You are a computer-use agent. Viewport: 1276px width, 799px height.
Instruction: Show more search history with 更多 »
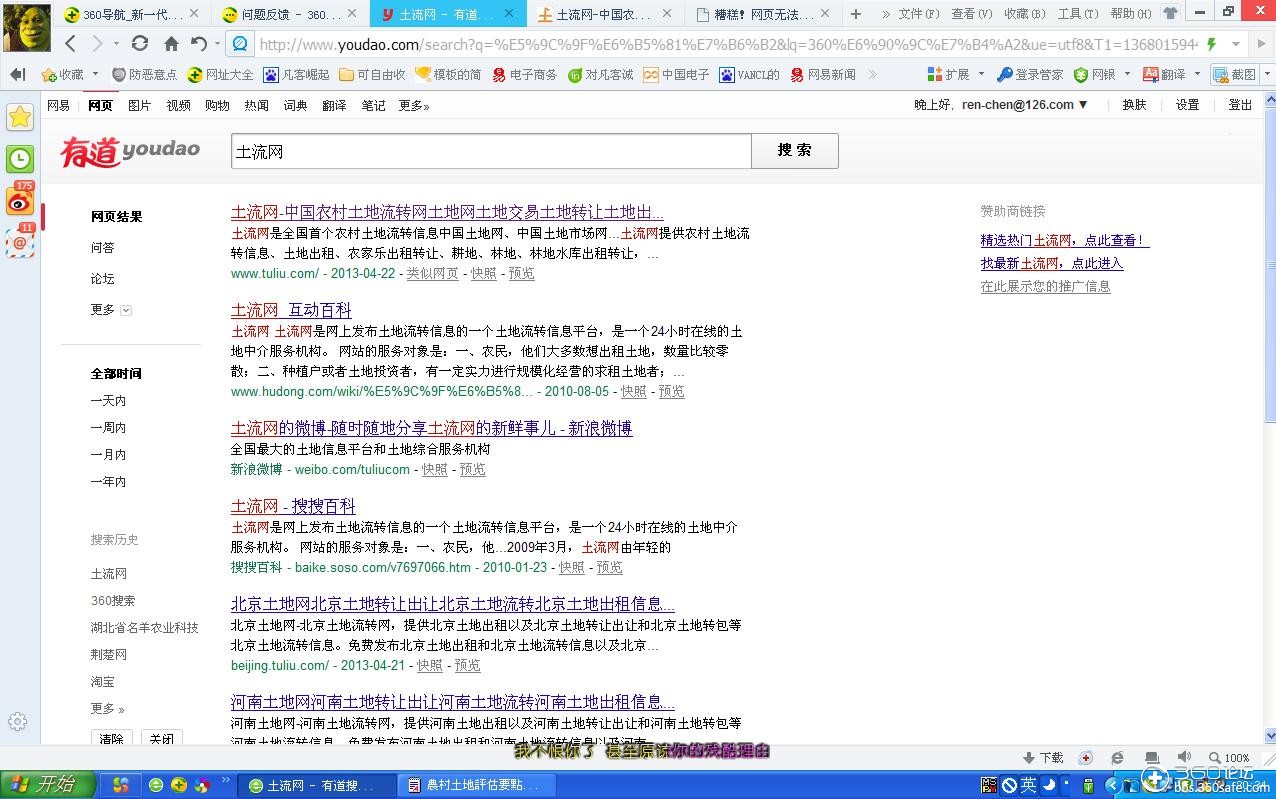(x=108, y=708)
